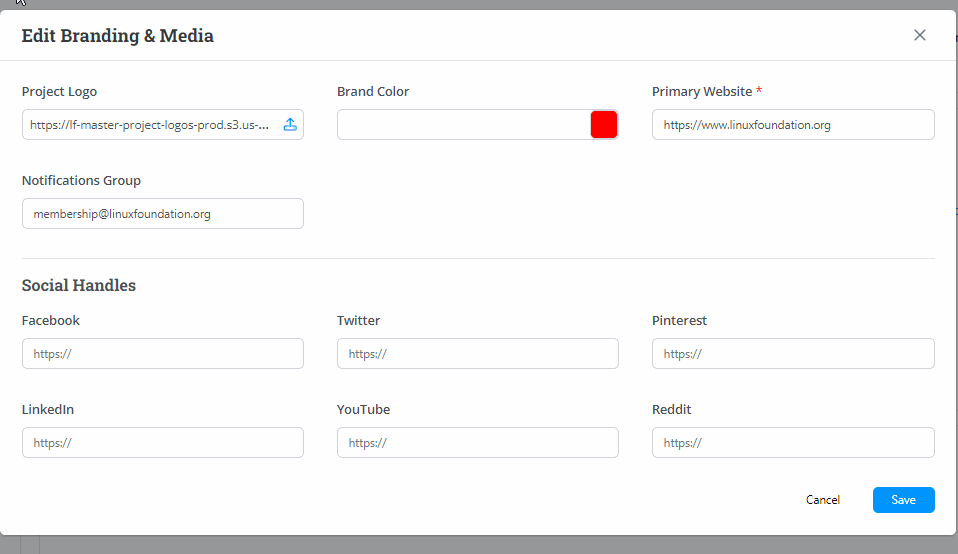Click the Pinterest URL field
The image size is (958, 554).
pyautogui.click(x=792, y=354)
